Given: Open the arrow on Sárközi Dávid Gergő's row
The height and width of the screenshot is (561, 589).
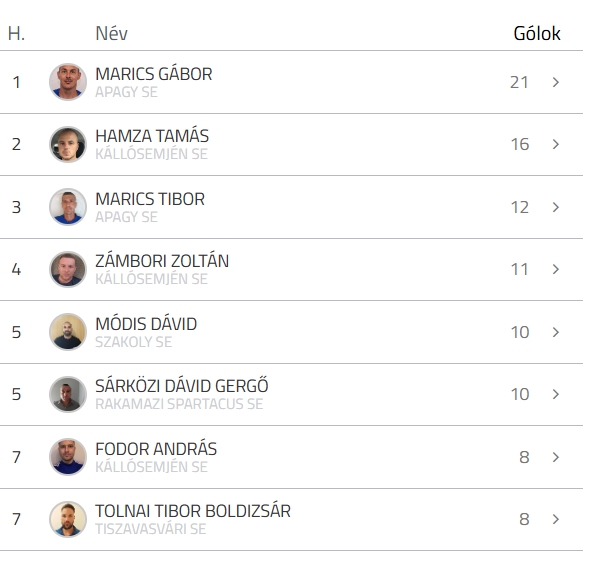Looking at the screenshot, I should pos(556,394).
